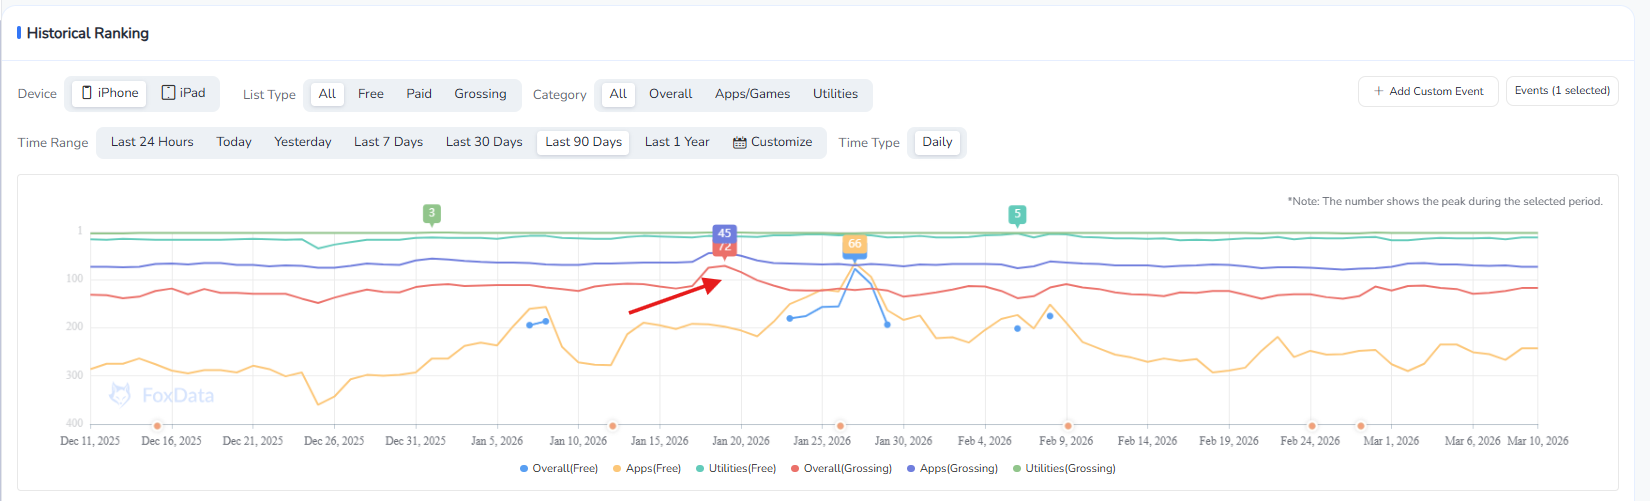
Task: Open the Events (1 selected) dropdown
Action: coord(1561,91)
